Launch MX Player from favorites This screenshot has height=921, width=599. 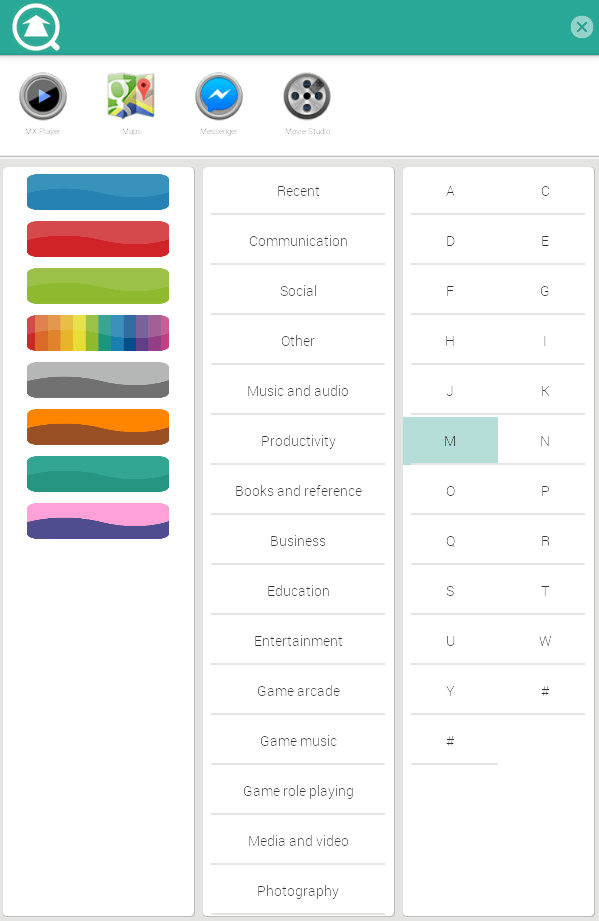click(43, 94)
